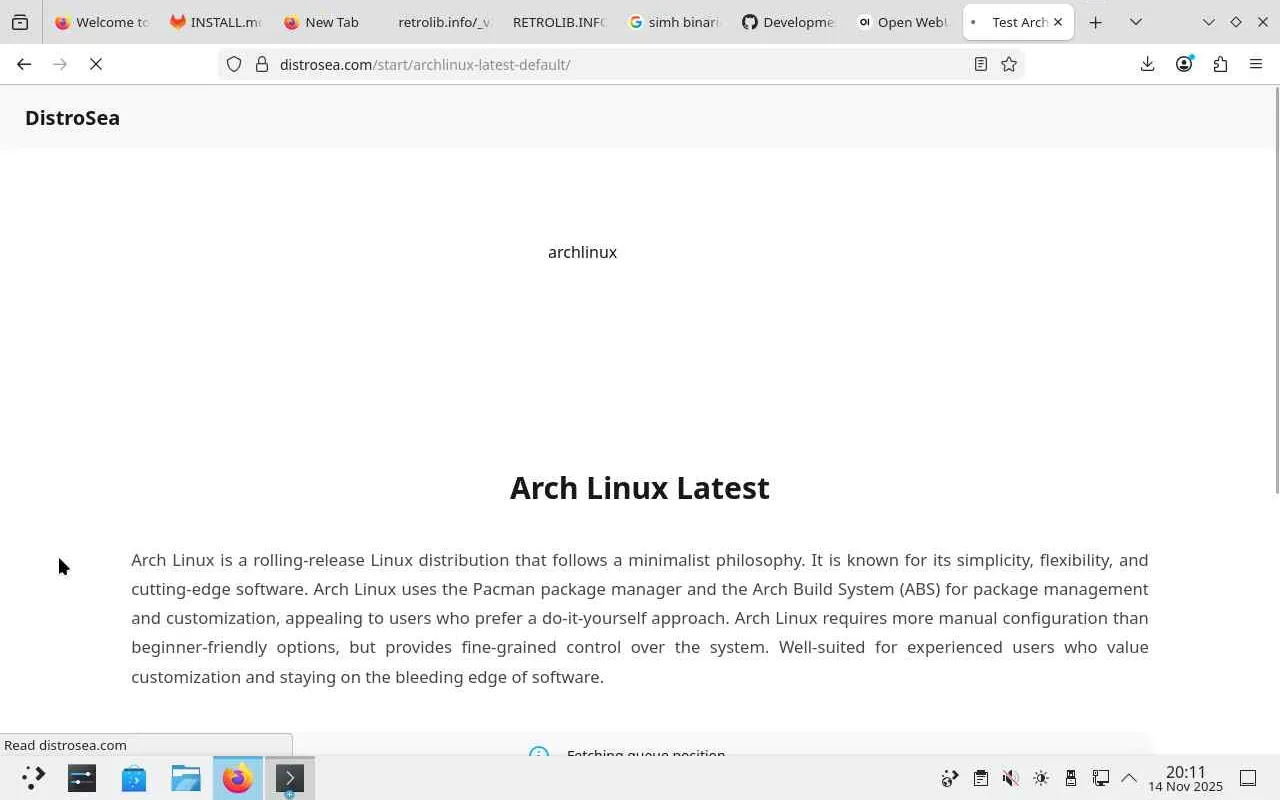Open the network connections tray icon
Viewport: 1280px width, 800px height.
(x=1101, y=778)
